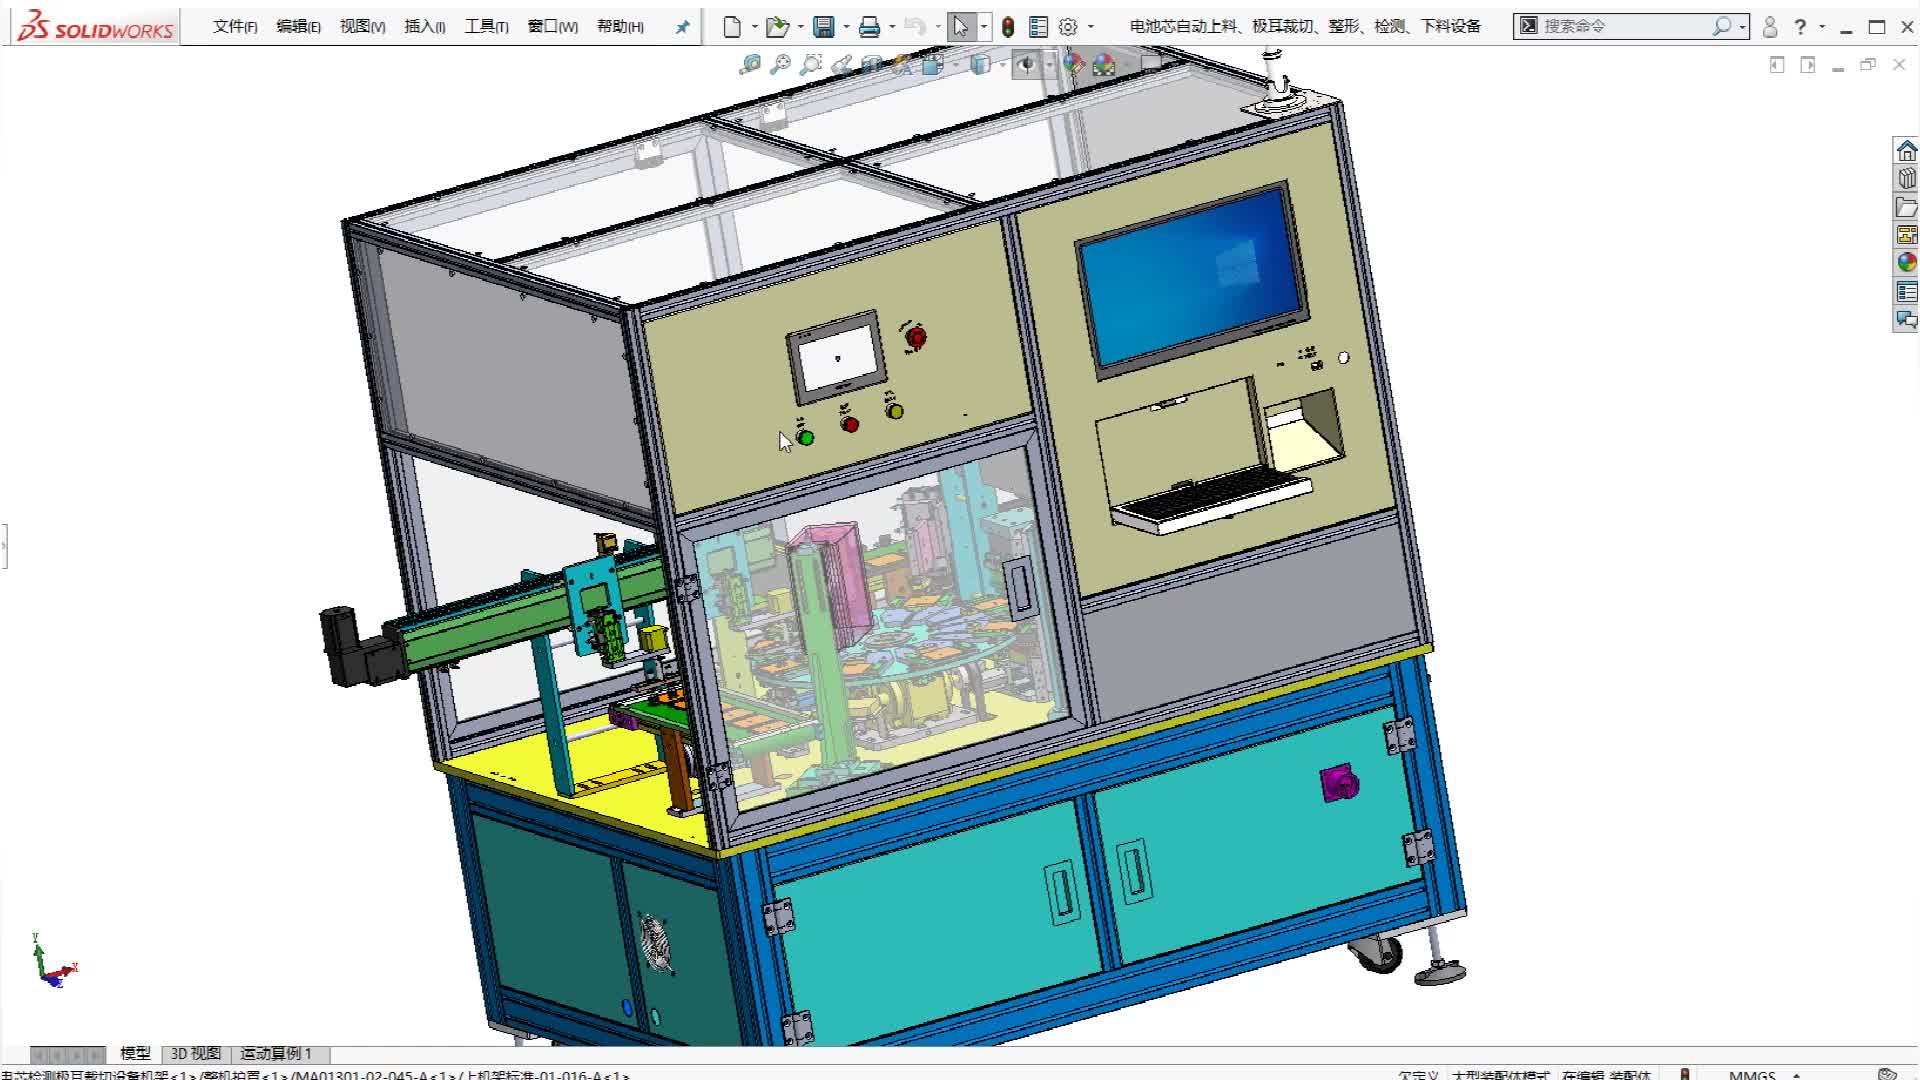Click the Rebuild traffic light icon
This screenshot has width=1920, height=1080.
(x=1008, y=27)
